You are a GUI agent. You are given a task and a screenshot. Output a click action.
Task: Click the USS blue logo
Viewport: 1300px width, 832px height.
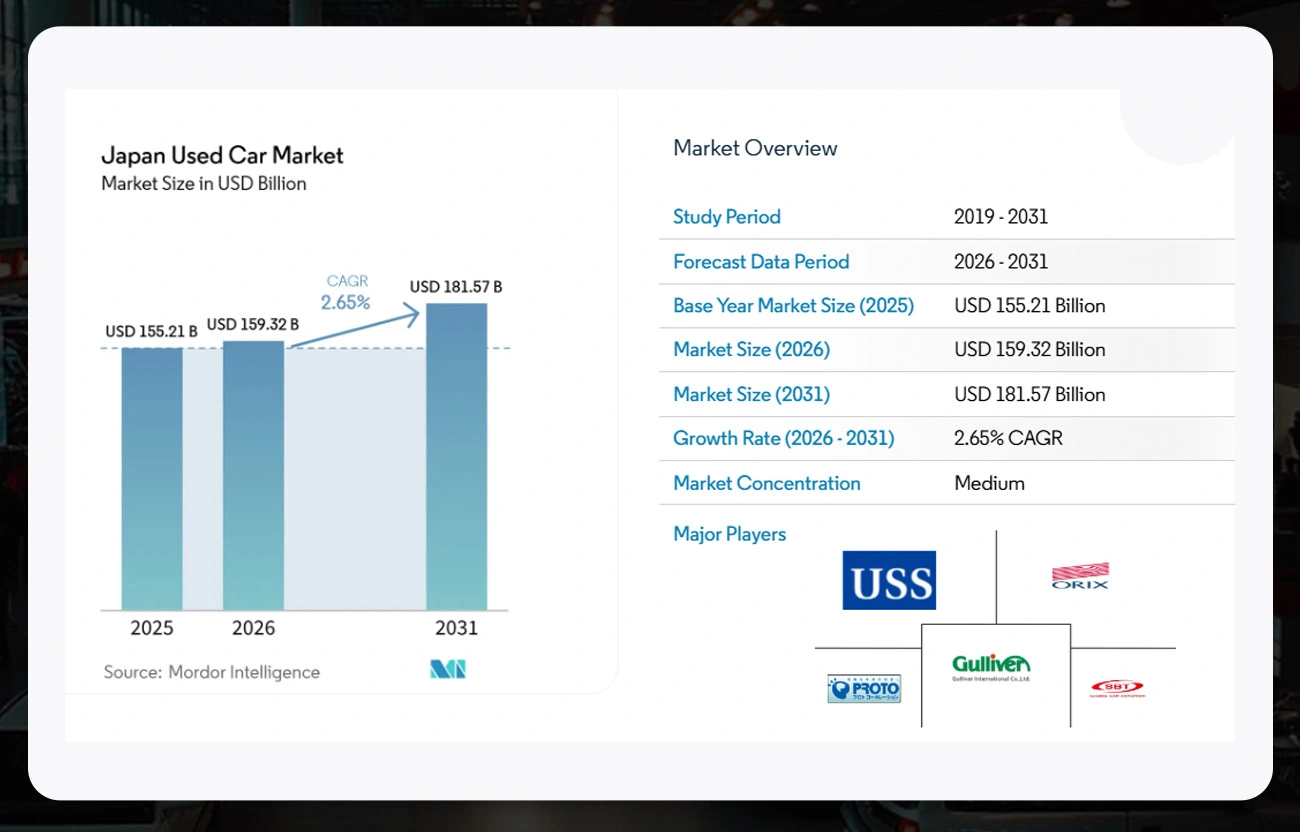coord(889,580)
